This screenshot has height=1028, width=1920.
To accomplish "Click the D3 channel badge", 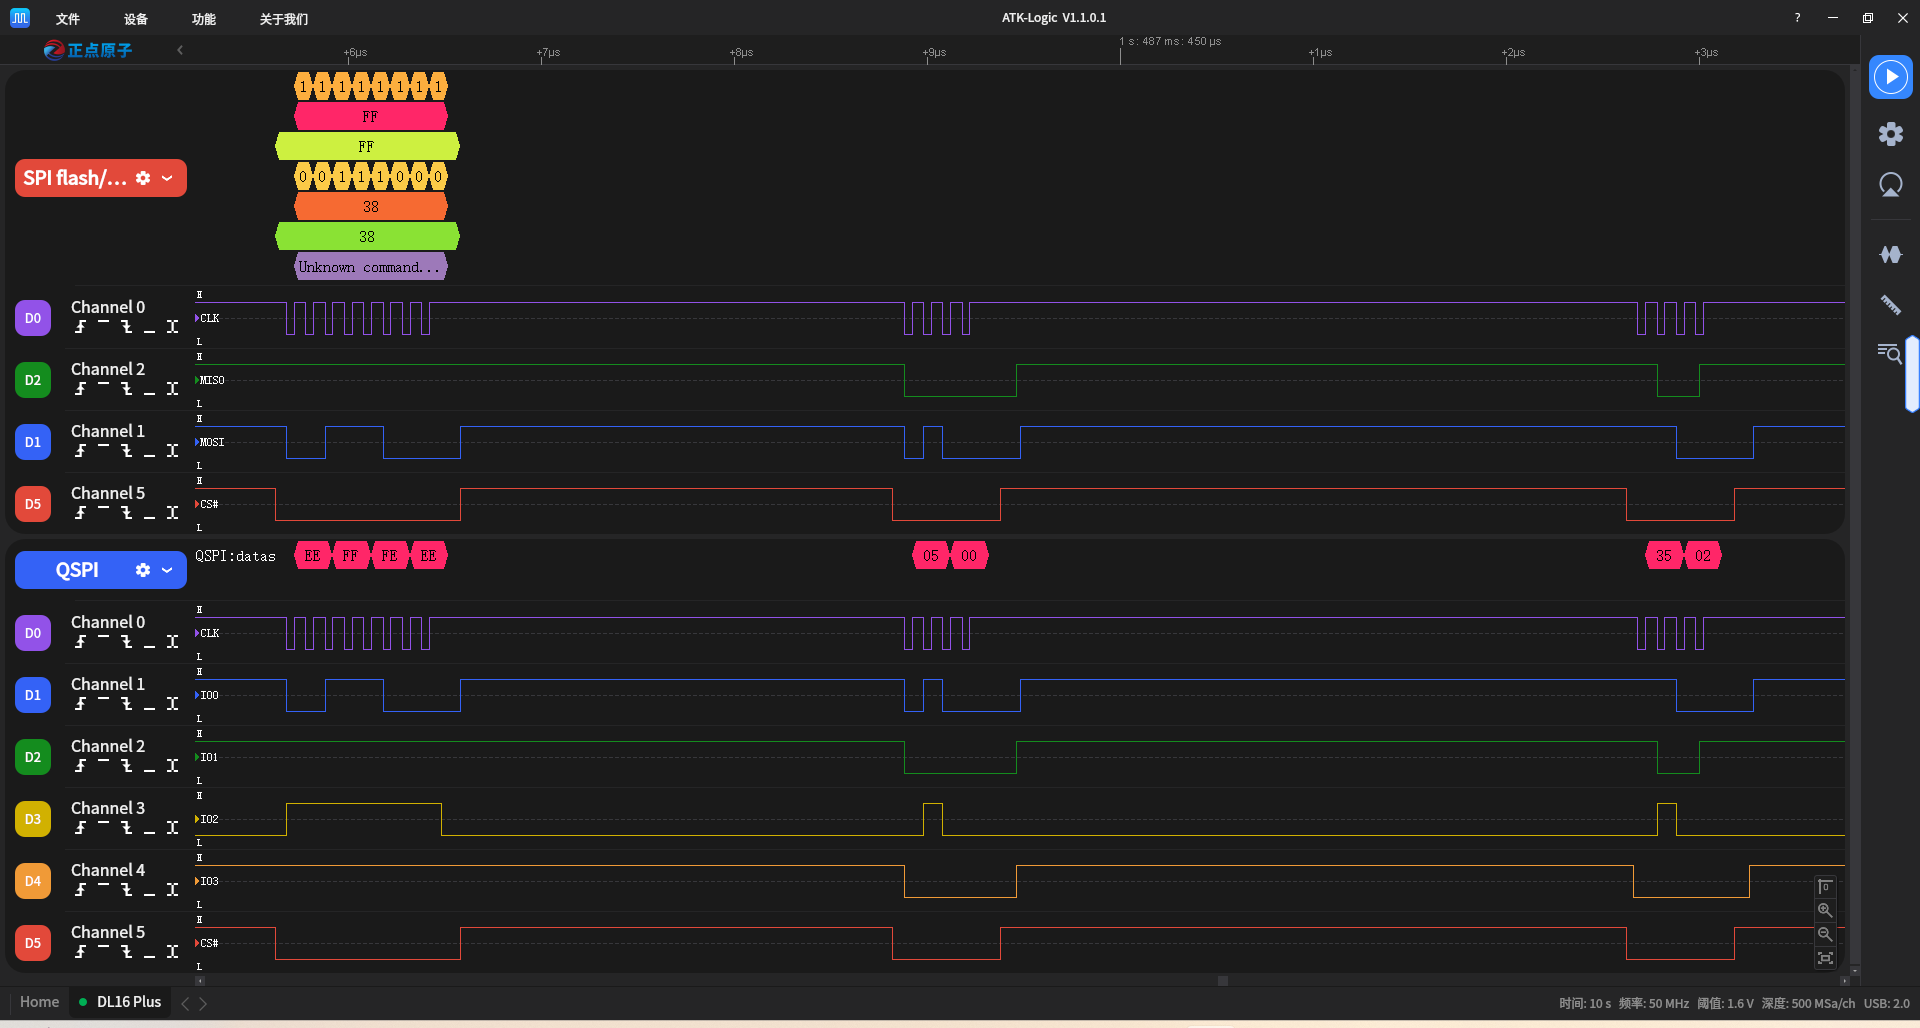I will click(33, 819).
